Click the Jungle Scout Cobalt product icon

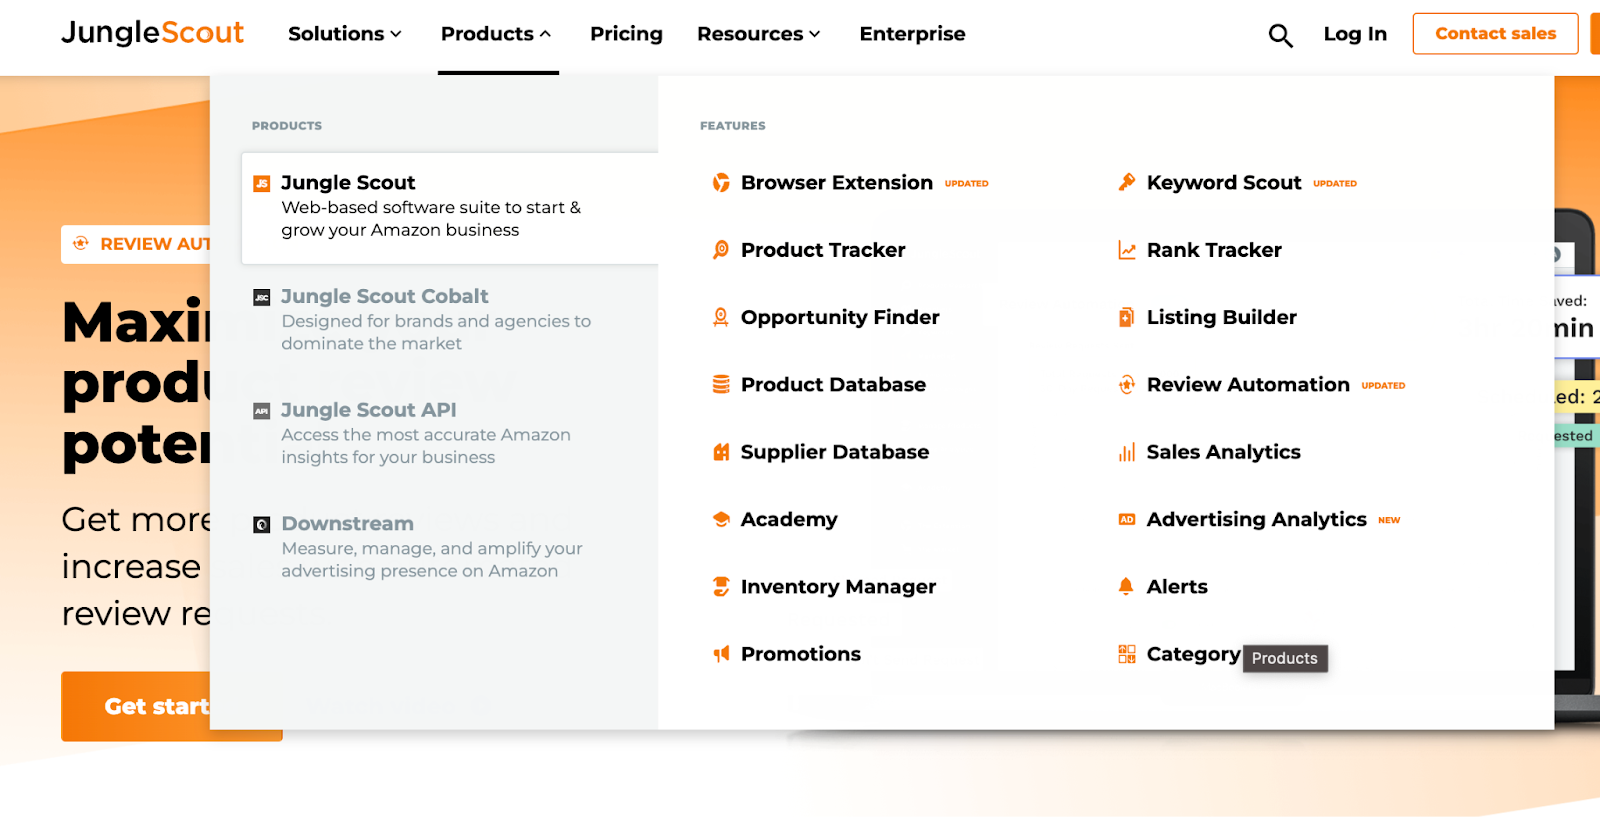262,297
